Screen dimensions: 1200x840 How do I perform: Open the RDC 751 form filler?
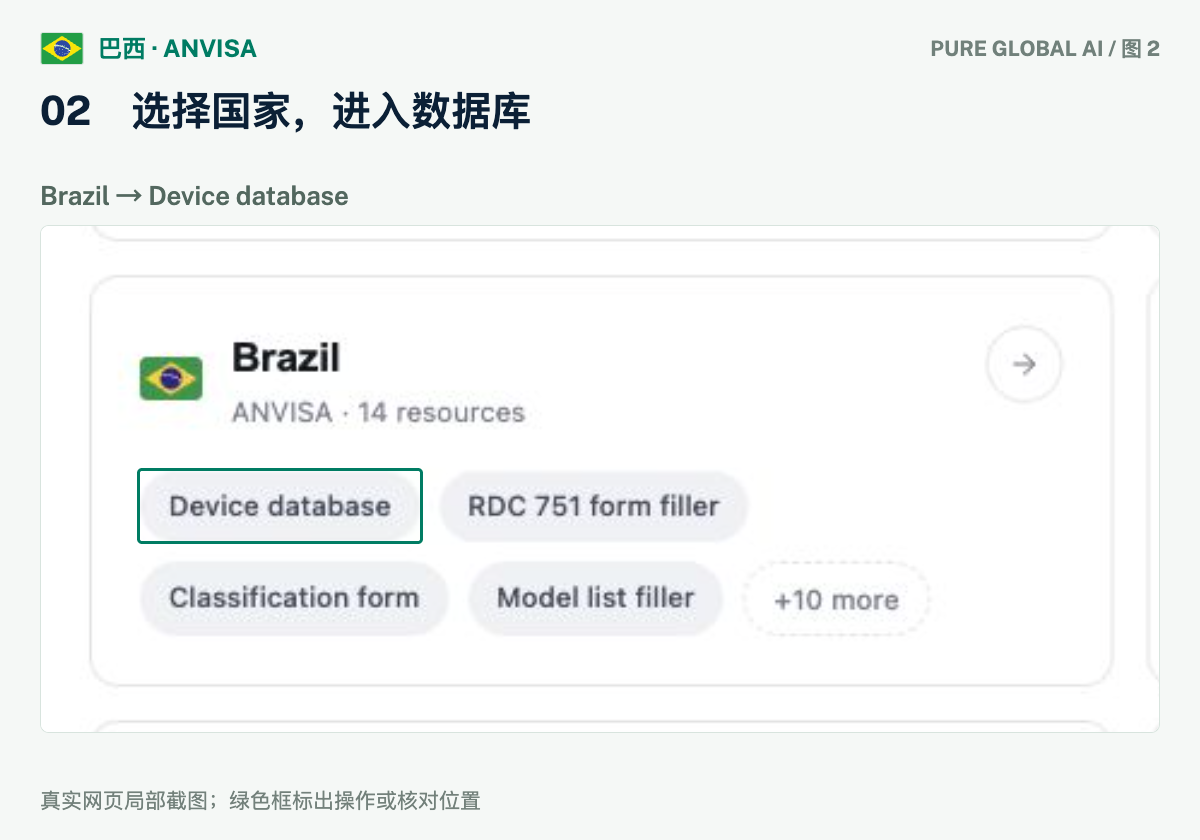pos(594,506)
